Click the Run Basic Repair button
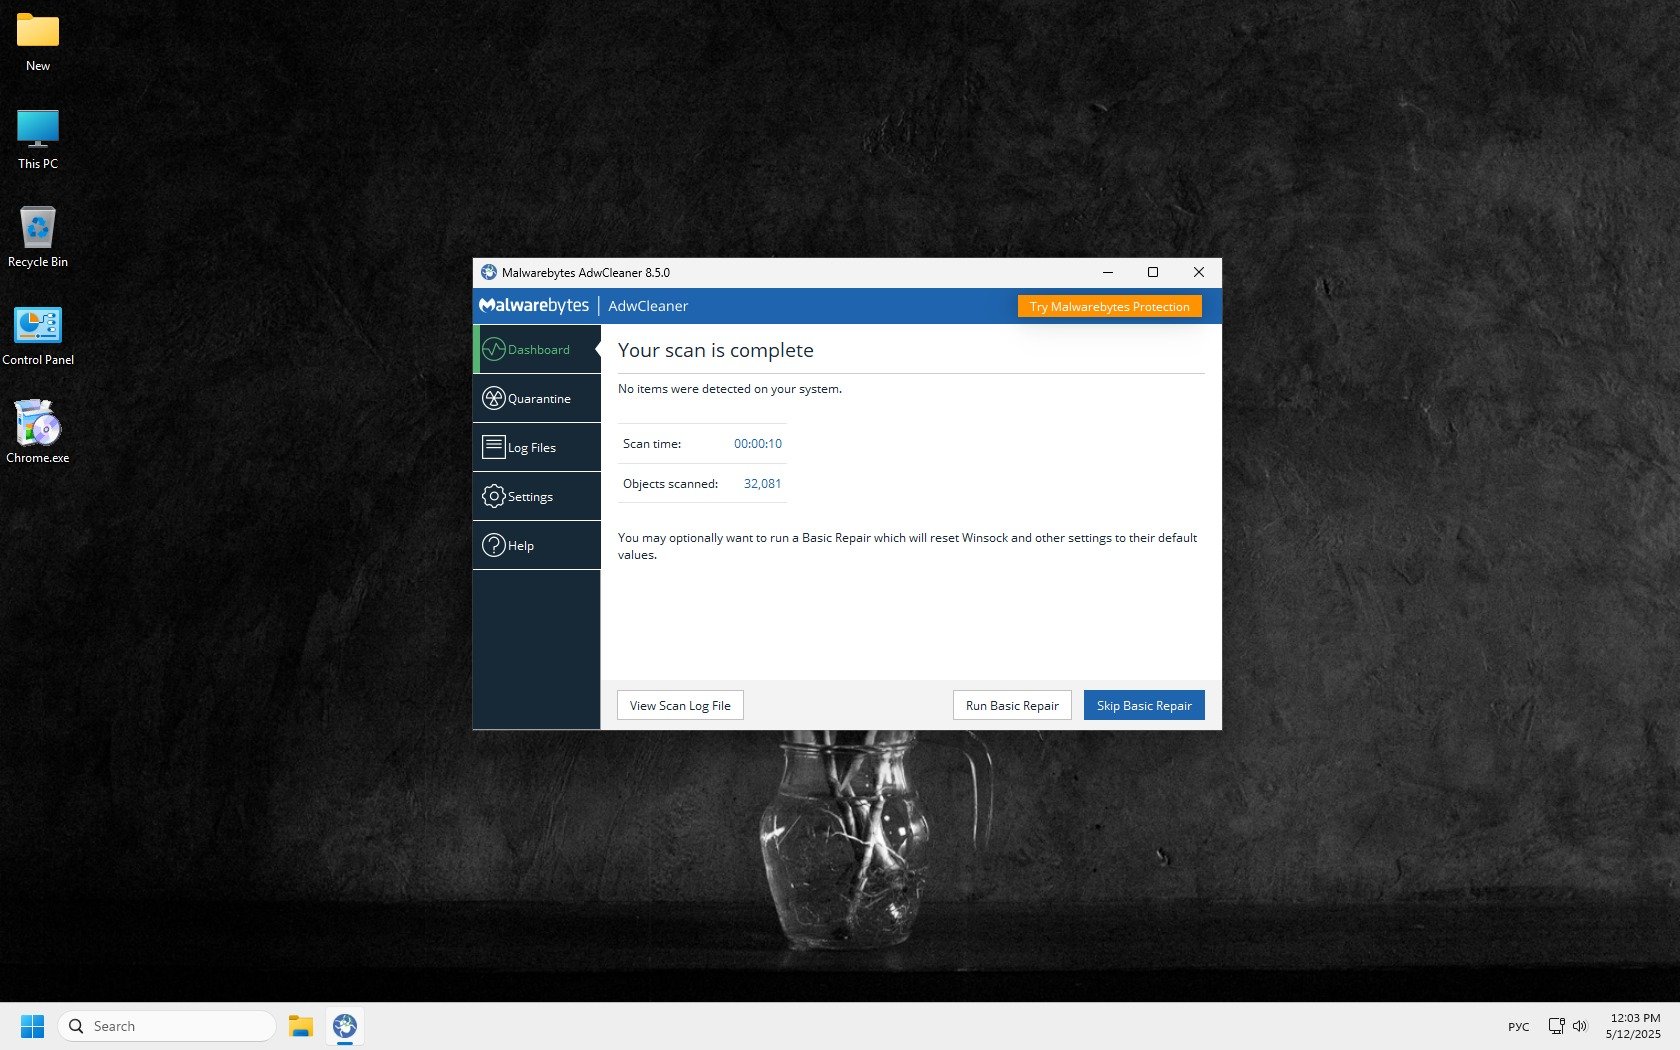Screen dimensions: 1680x1050 pos(1012,705)
